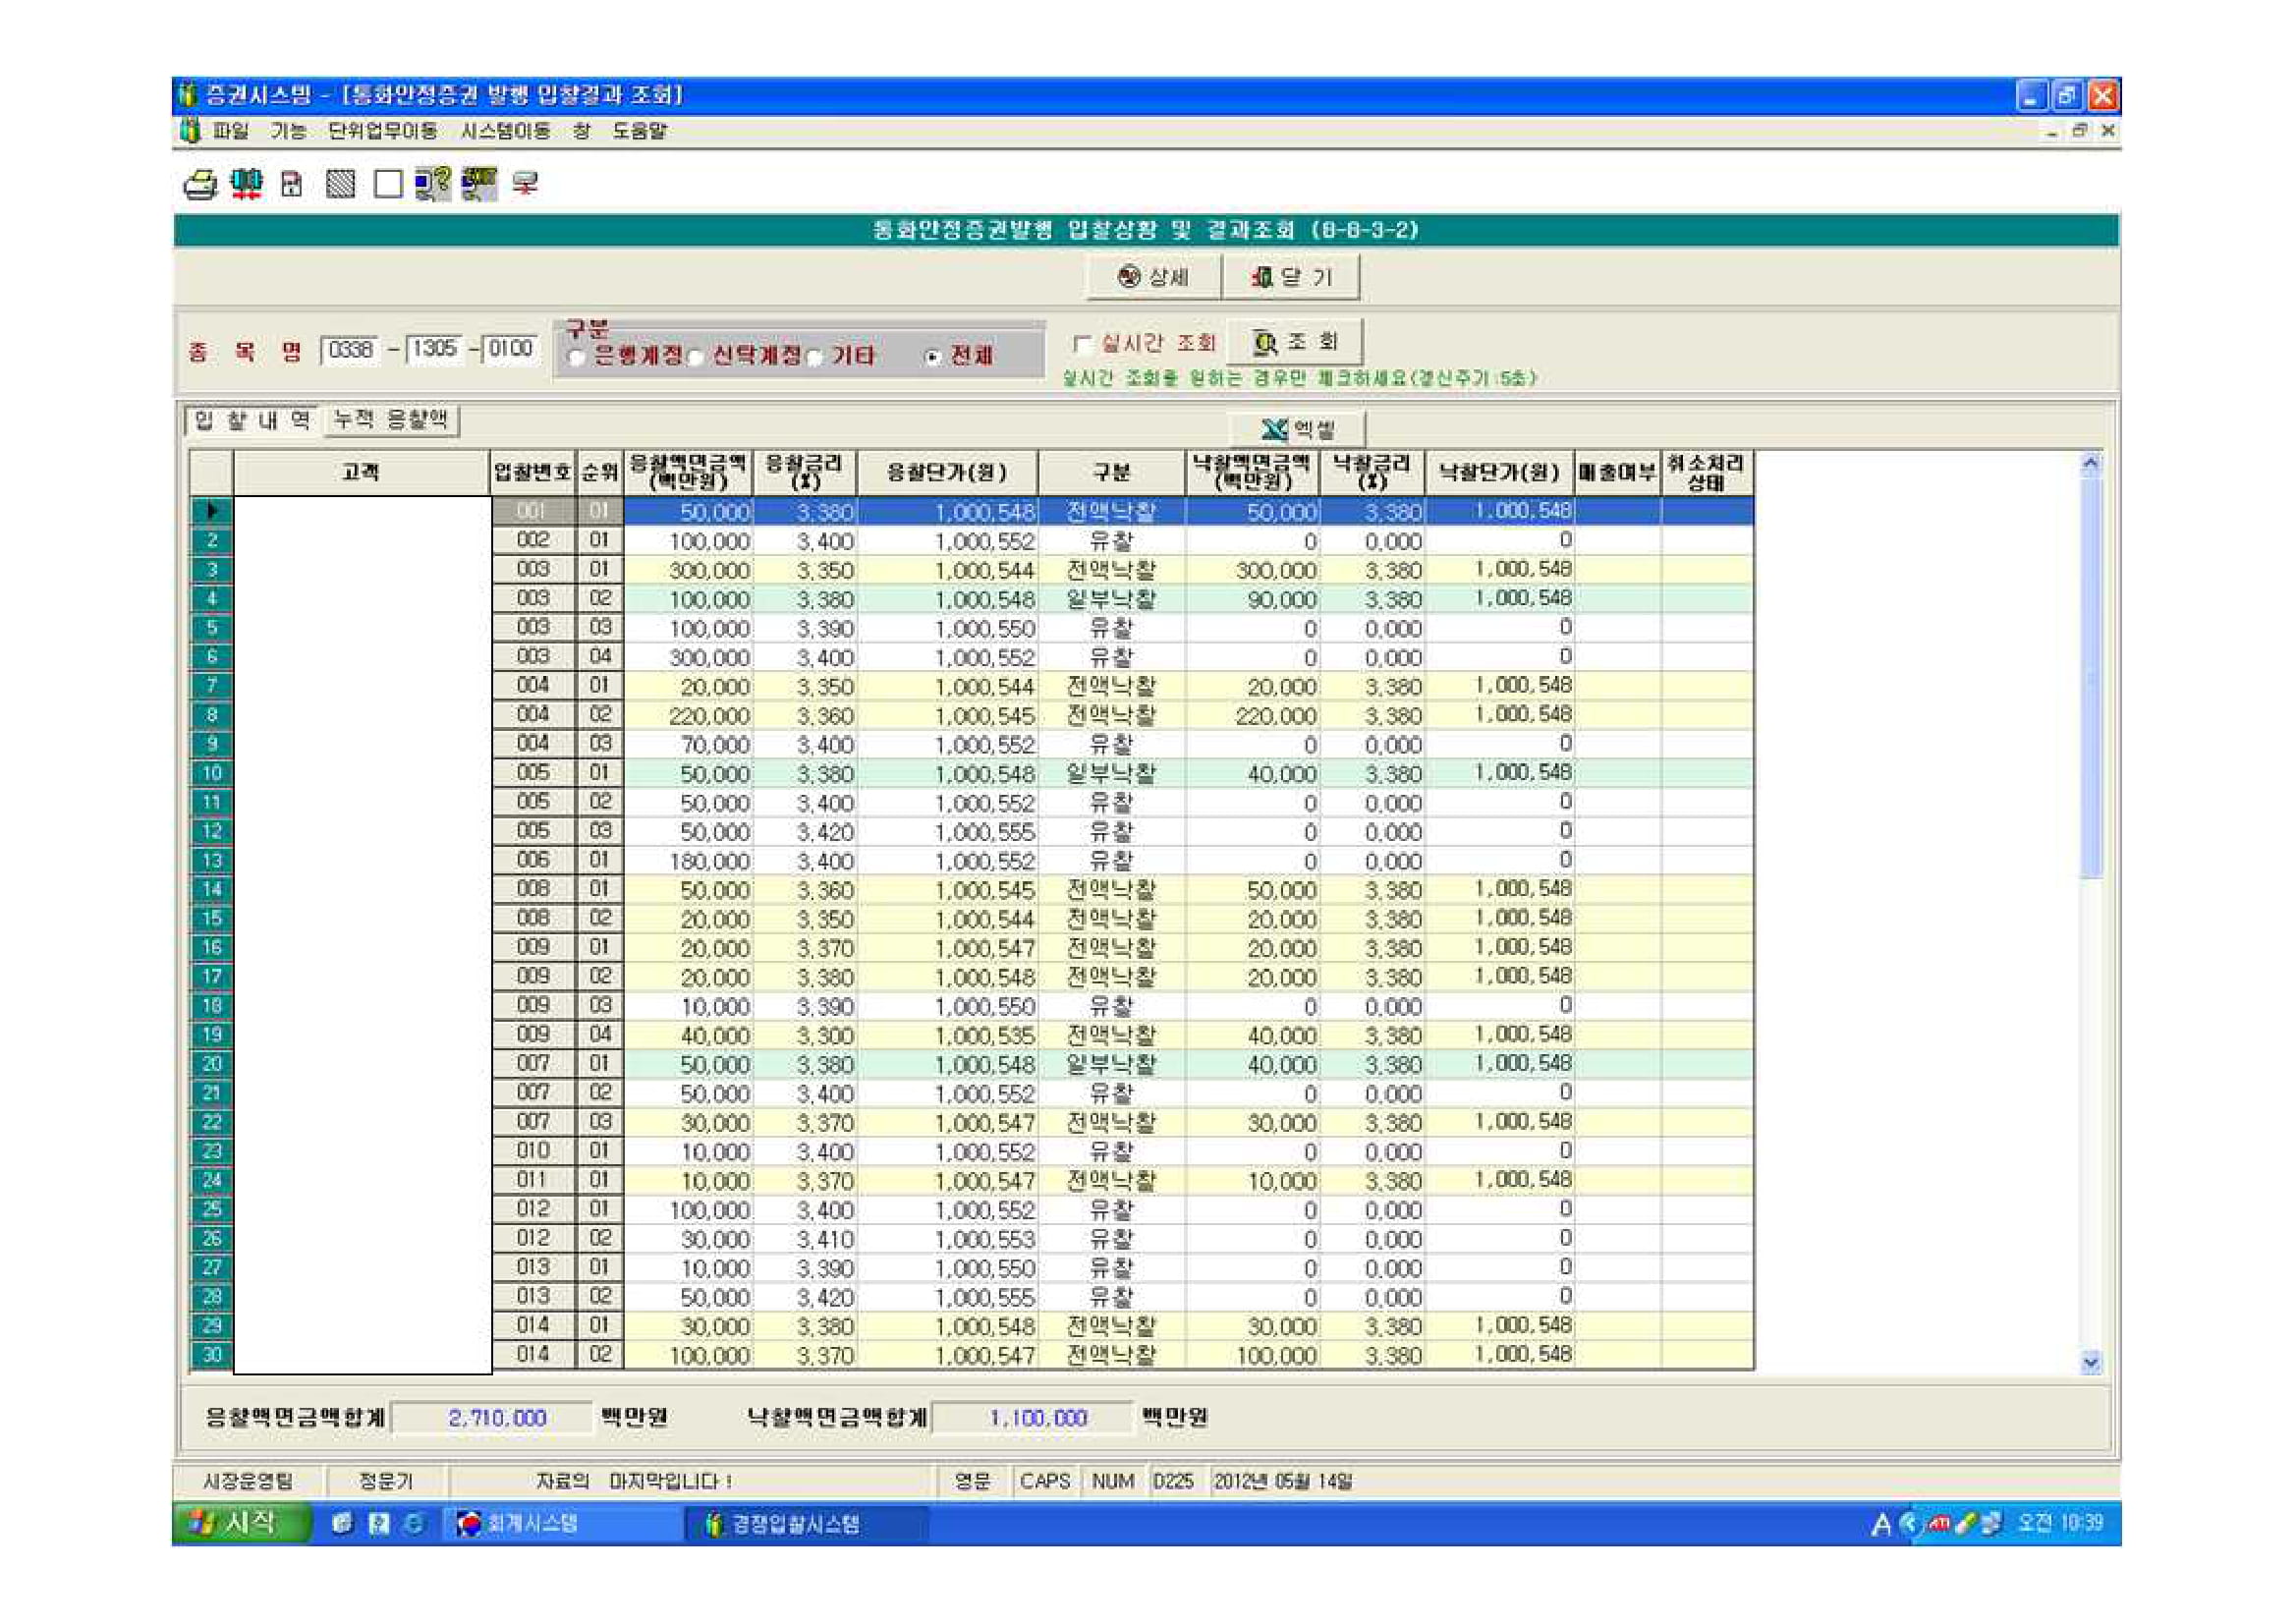Screen dimensions: 2296x1624
Task: Switch to the 누적 응찰액 tab
Action: pyautogui.click(x=390, y=420)
